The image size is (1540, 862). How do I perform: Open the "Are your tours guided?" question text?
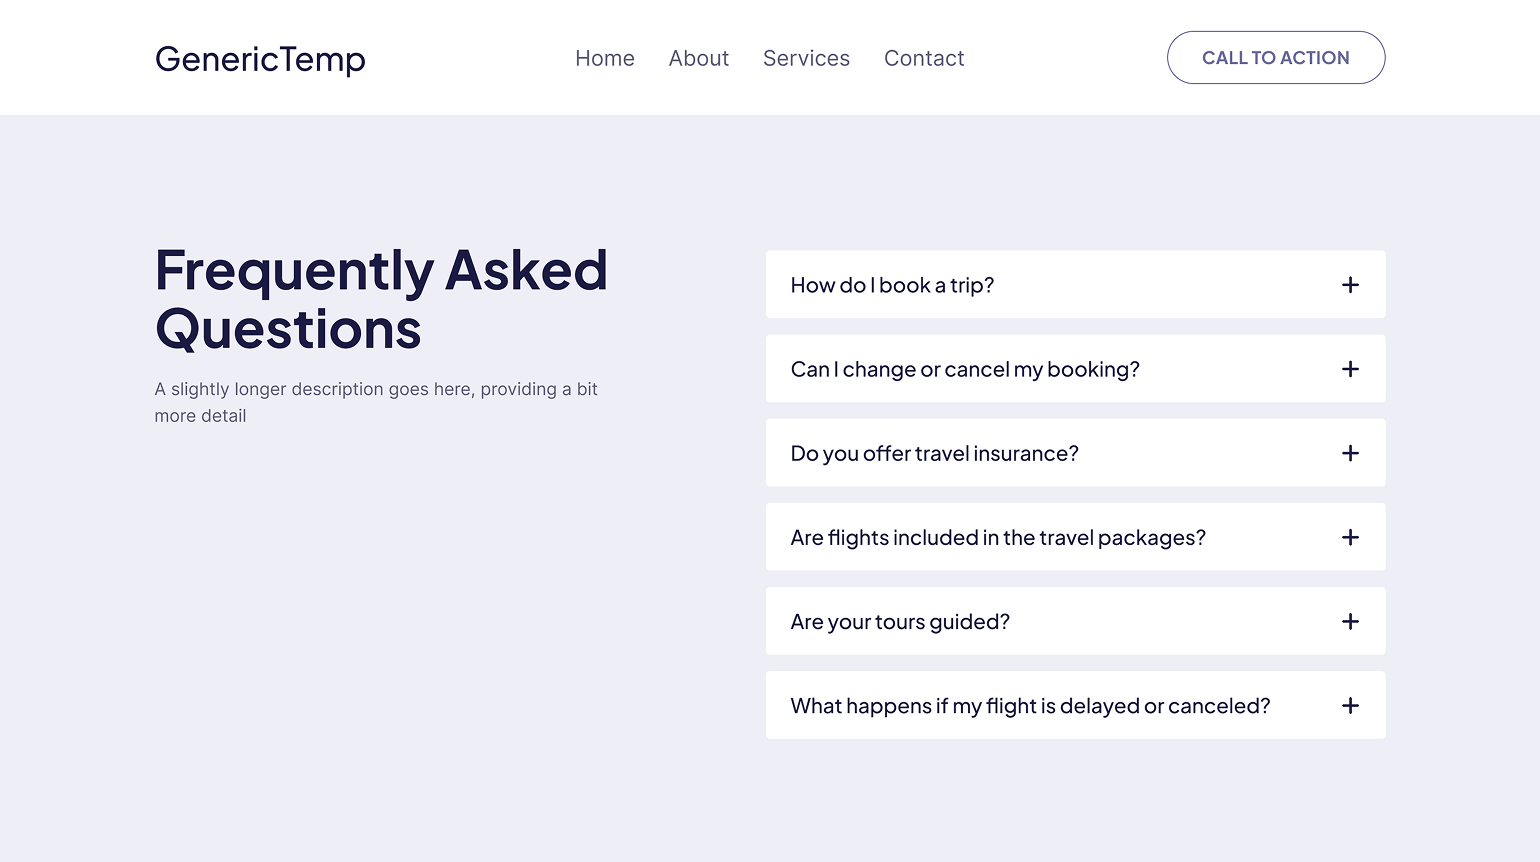click(900, 621)
